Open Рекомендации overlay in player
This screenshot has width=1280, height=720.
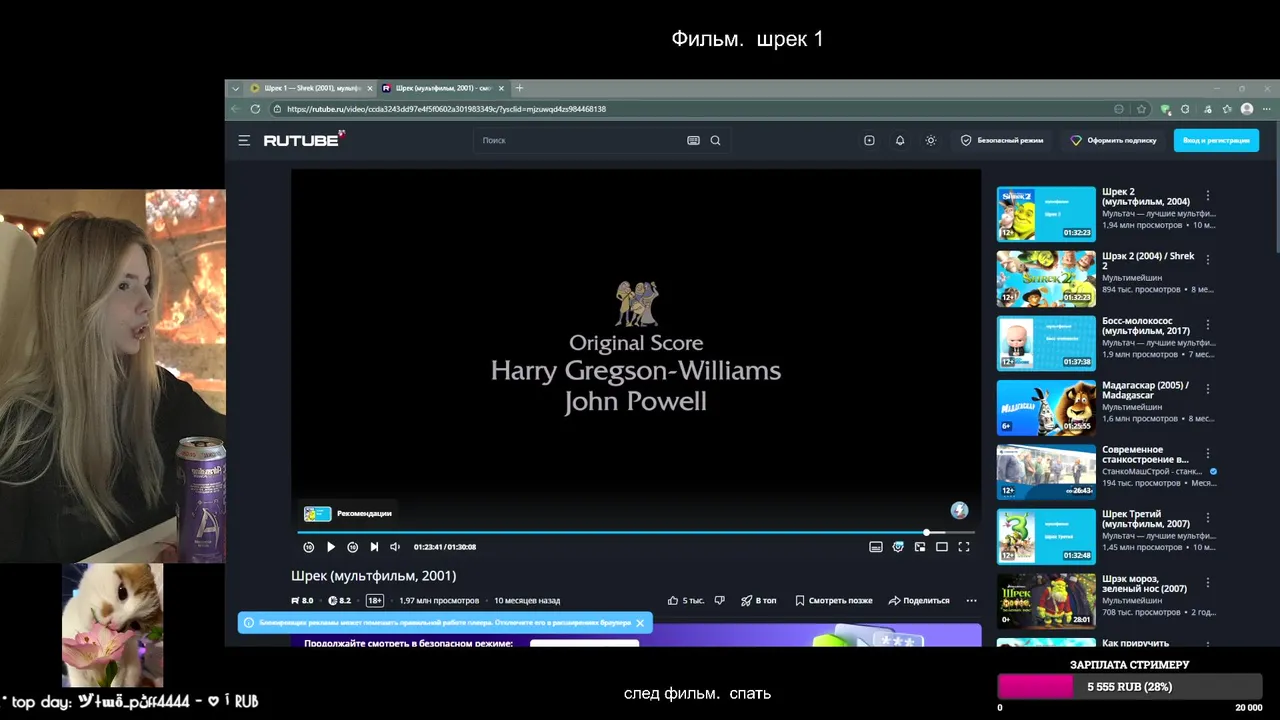tap(347, 514)
